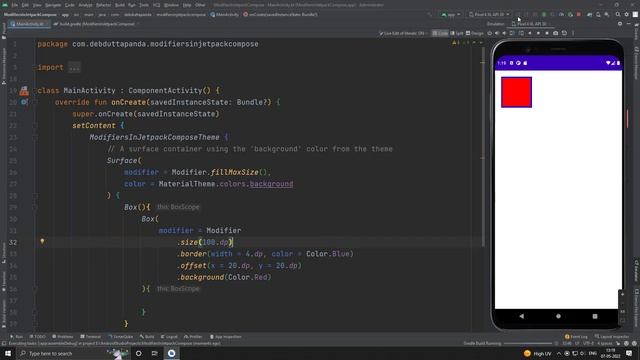Viewport: 640px width, 360px height.
Task: Open the Edit menu
Action: (x=25, y=5)
